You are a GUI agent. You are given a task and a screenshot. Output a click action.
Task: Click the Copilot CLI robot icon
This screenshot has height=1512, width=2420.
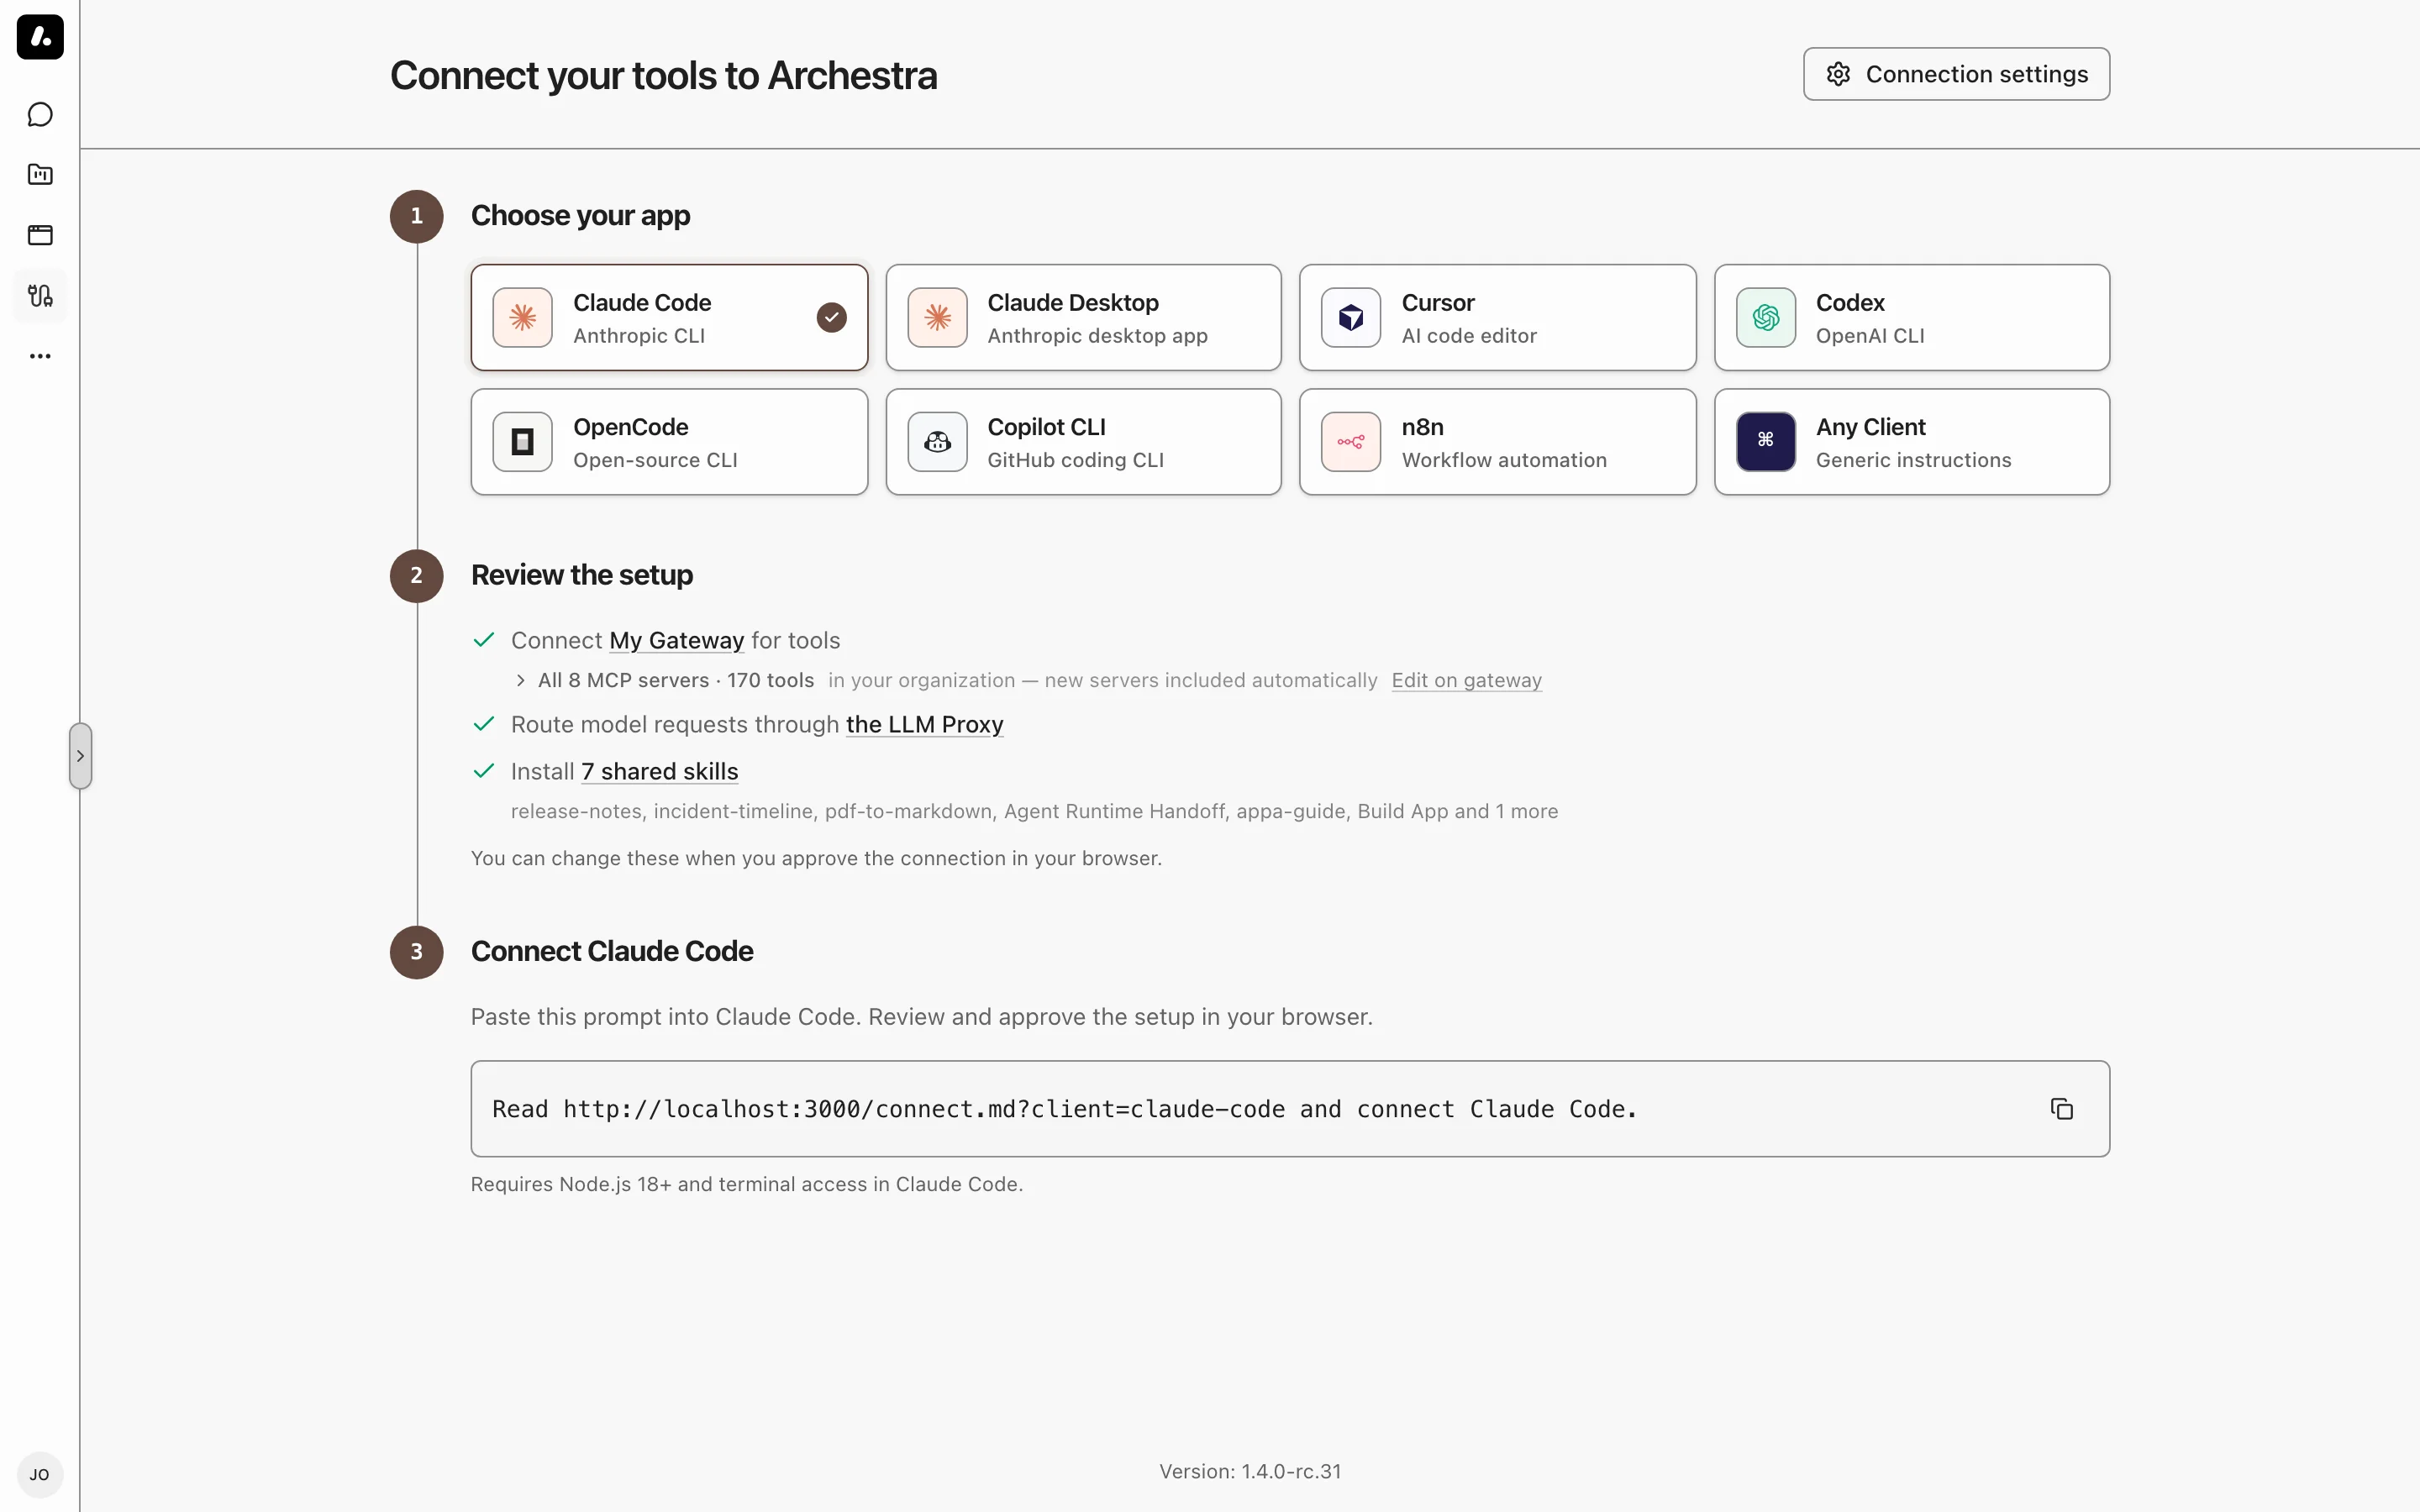pos(937,442)
